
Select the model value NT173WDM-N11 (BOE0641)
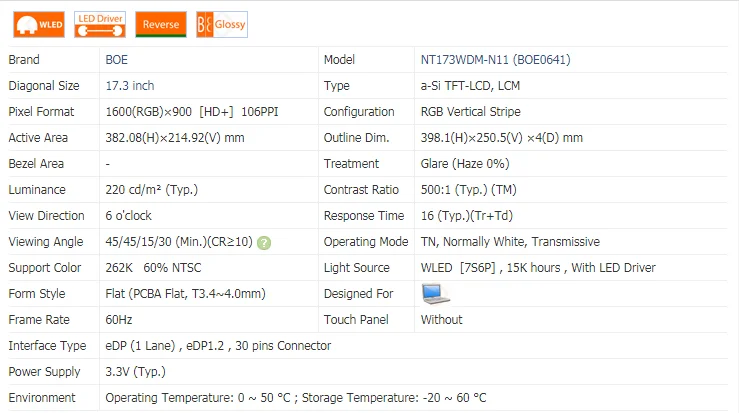[495, 60]
